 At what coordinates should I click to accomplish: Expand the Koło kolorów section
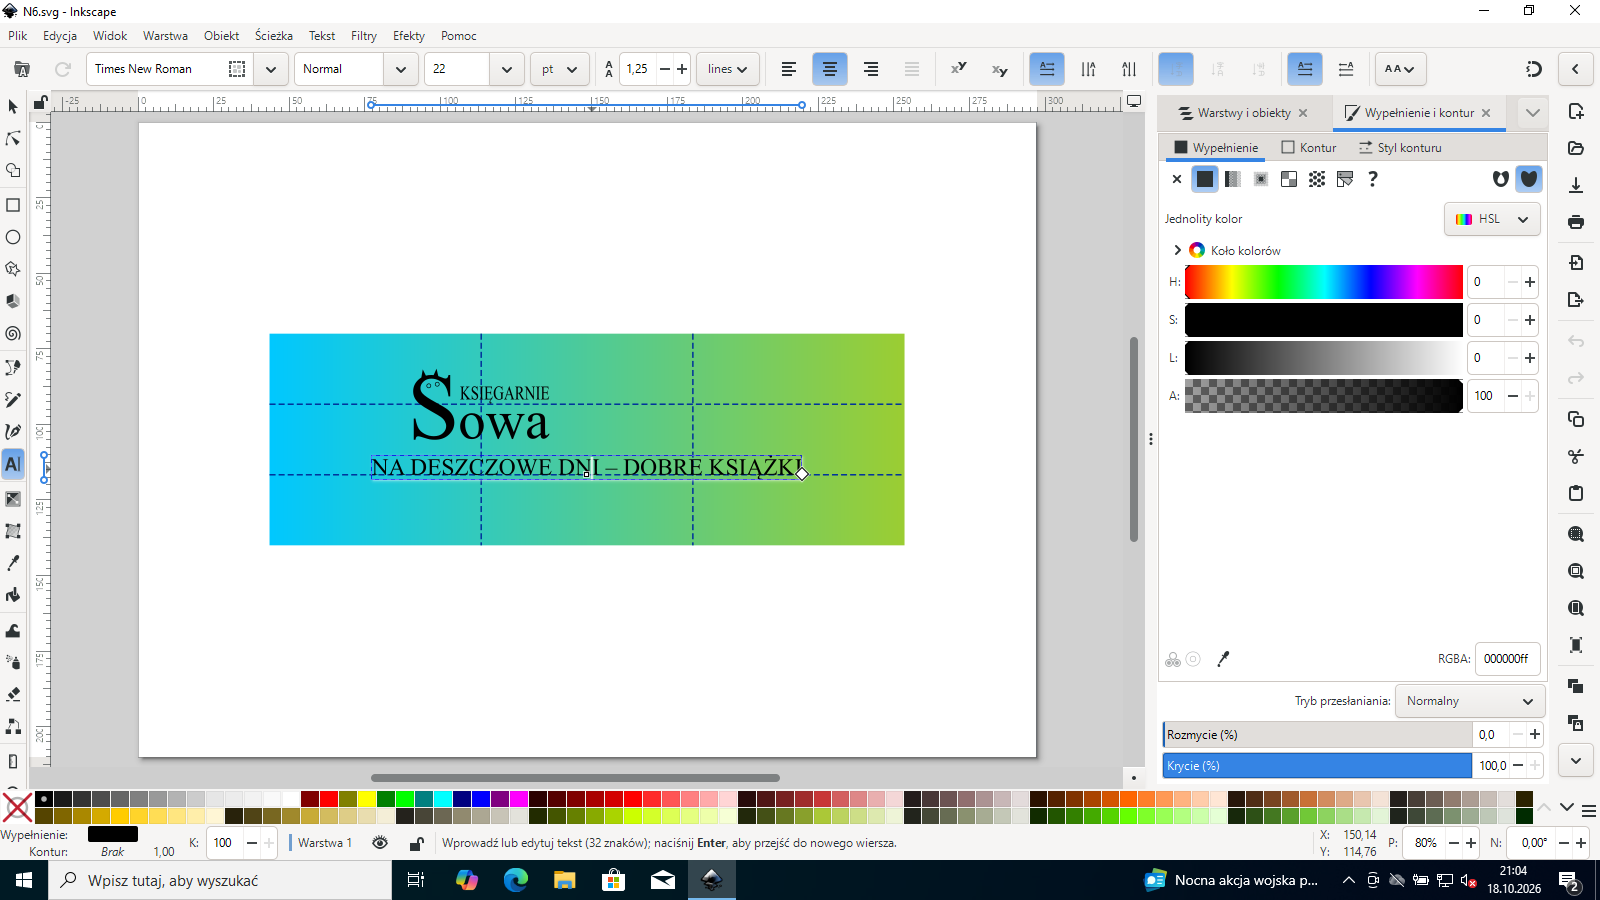point(1177,250)
